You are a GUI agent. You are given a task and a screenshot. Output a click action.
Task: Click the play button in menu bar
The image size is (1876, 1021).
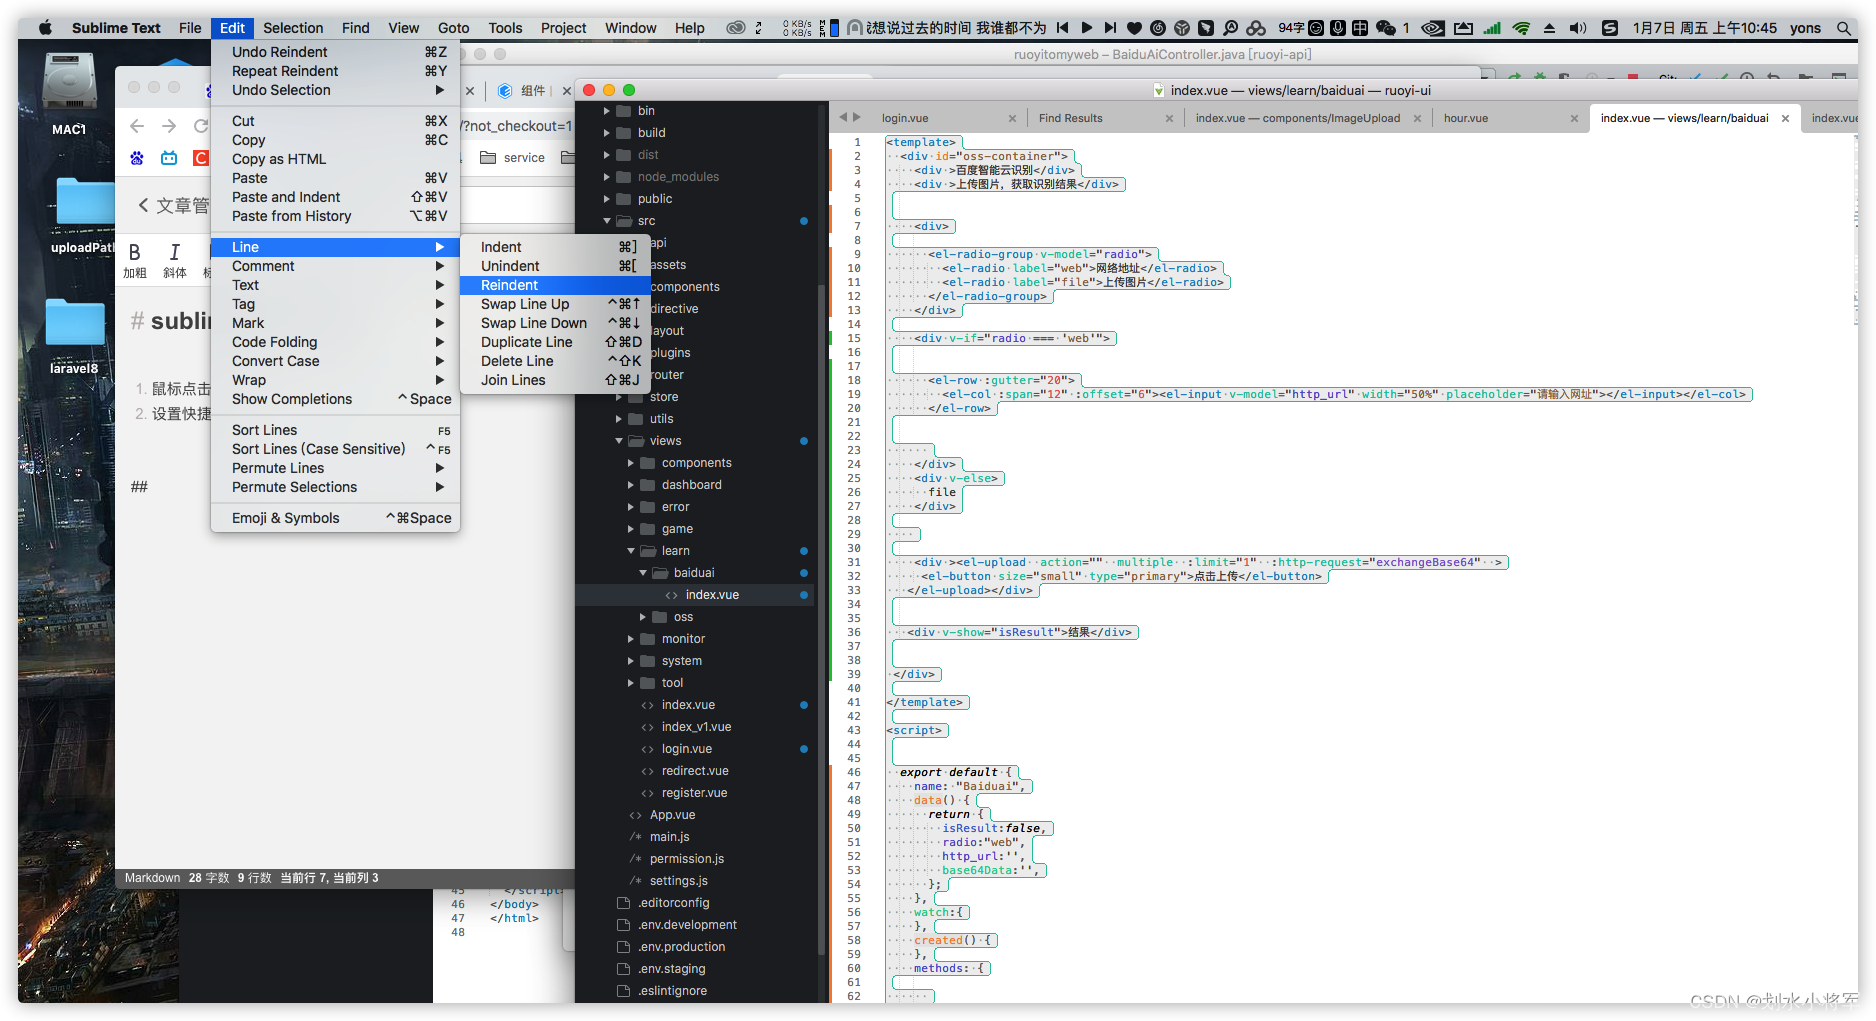(x=1087, y=28)
